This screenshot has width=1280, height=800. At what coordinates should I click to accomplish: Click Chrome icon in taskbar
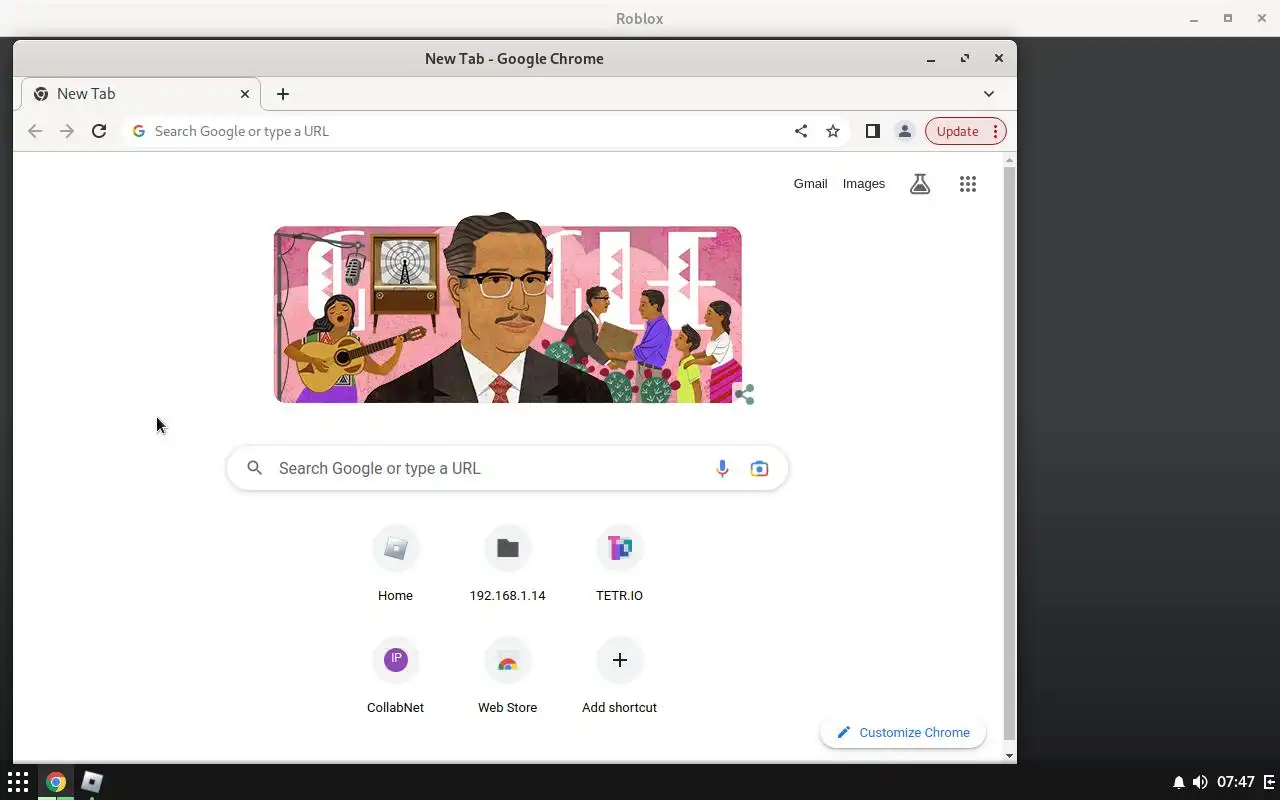click(56, 782)
